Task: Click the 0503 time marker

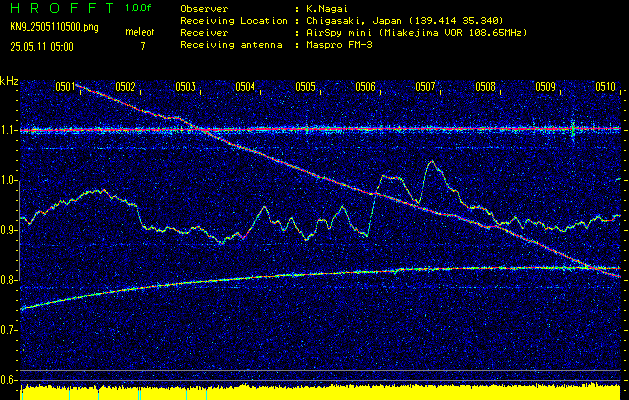Action: [x=185, y=86]
